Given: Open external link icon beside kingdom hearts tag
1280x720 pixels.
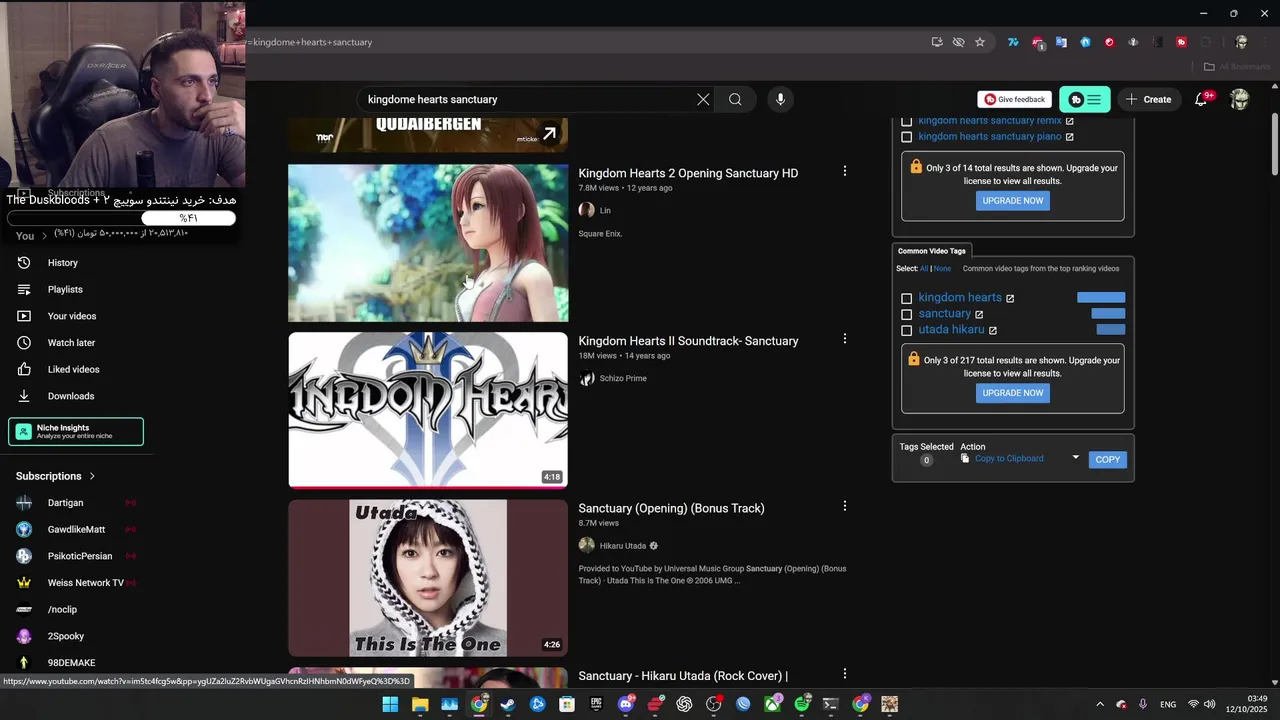Looking at the screenshot, I should (1010, 298).
